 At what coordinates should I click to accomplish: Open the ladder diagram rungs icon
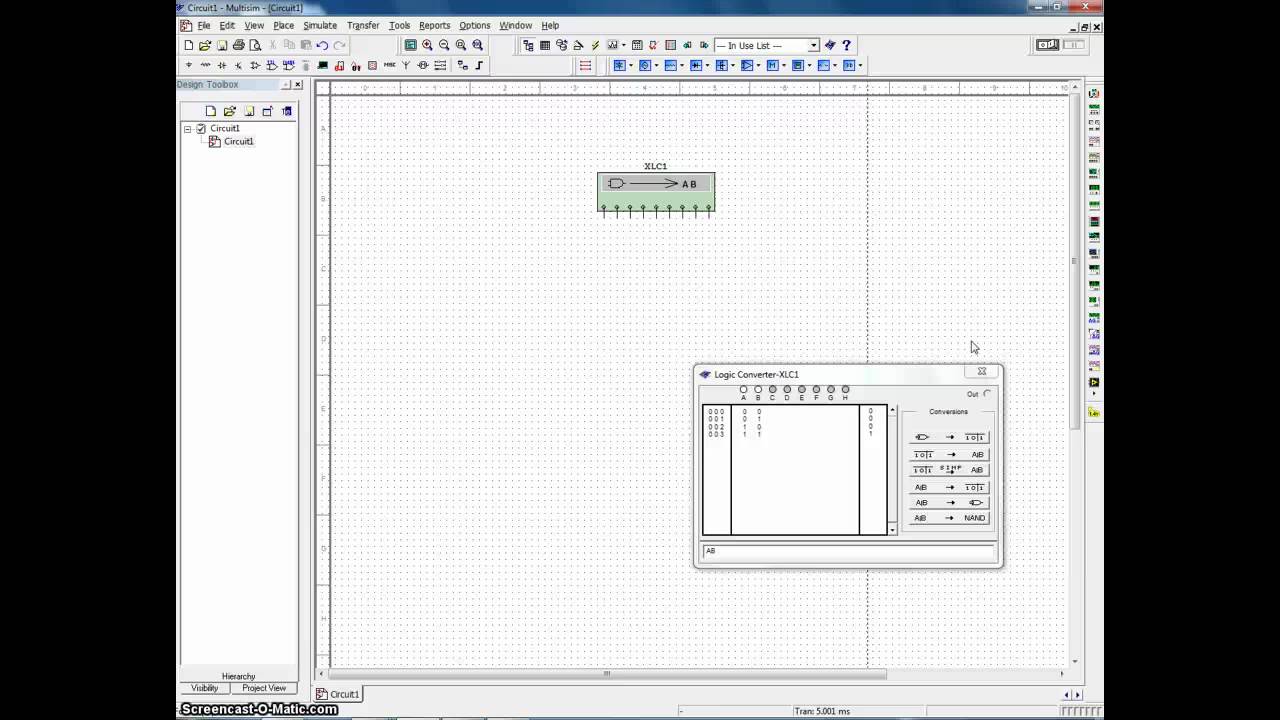coord(586,65)
